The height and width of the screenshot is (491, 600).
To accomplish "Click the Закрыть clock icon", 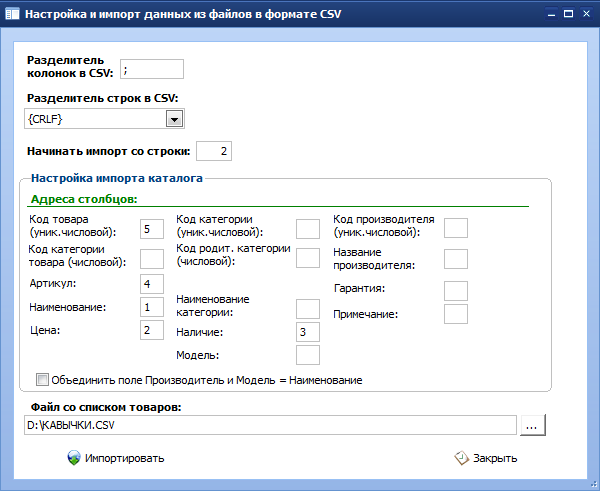I will click(461, 458).
